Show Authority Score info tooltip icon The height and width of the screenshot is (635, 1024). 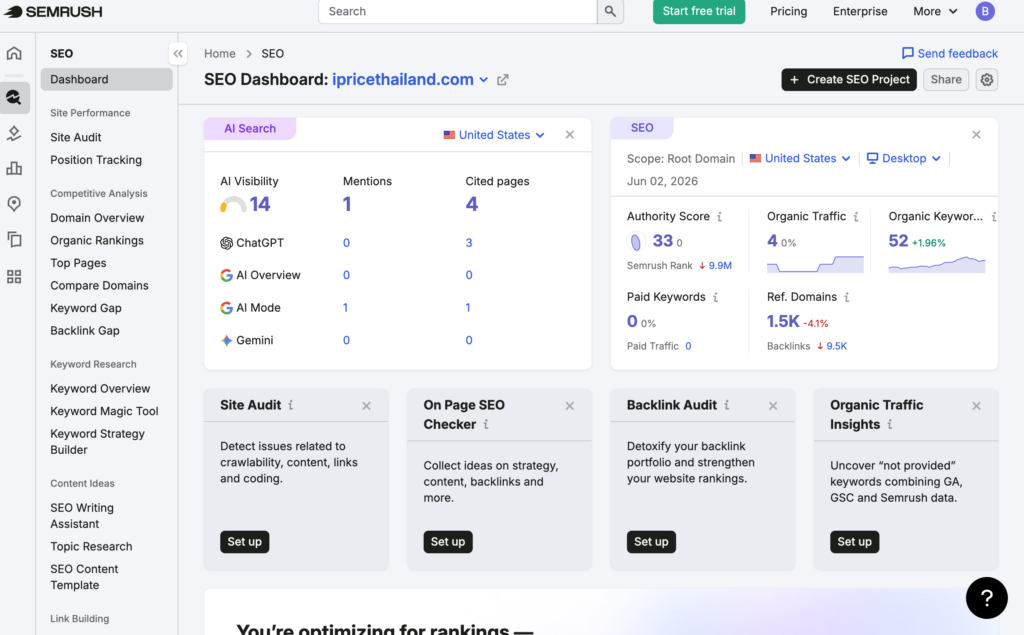point(720,217)
